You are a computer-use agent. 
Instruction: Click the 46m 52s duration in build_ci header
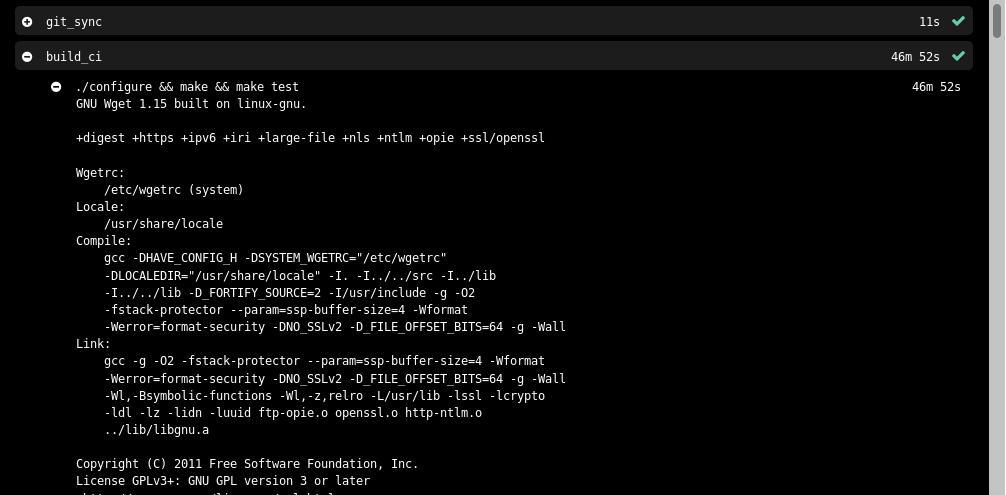(x=915, y=57)
